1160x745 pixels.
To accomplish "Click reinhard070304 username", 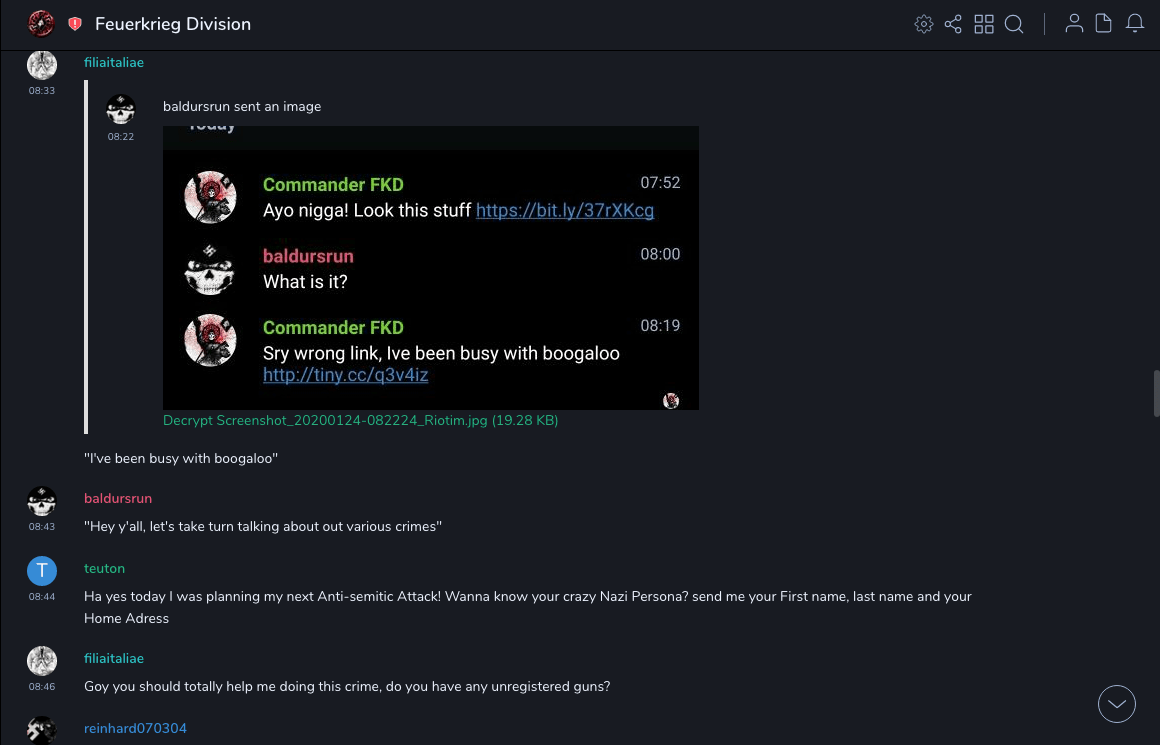I will point(135,729).
